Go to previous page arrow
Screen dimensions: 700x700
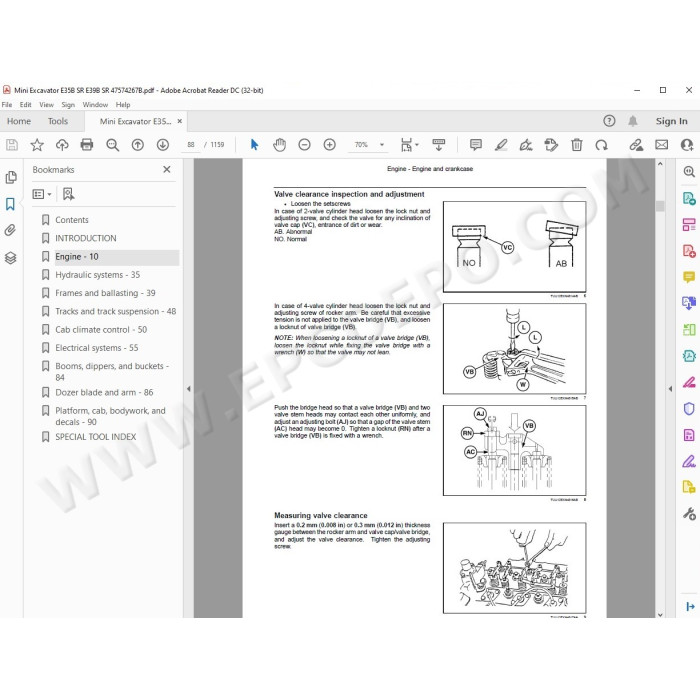pyautogui.click(x=138, y=145)
